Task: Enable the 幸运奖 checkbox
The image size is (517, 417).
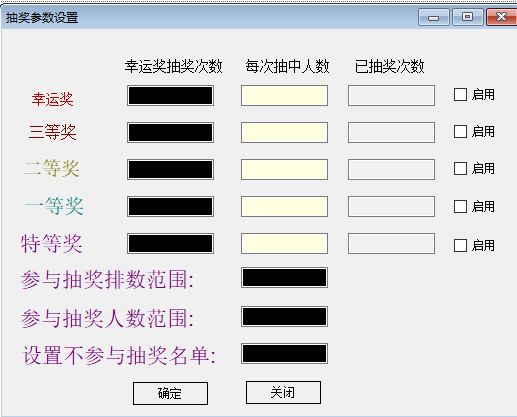Action: (x=460, y=95)
